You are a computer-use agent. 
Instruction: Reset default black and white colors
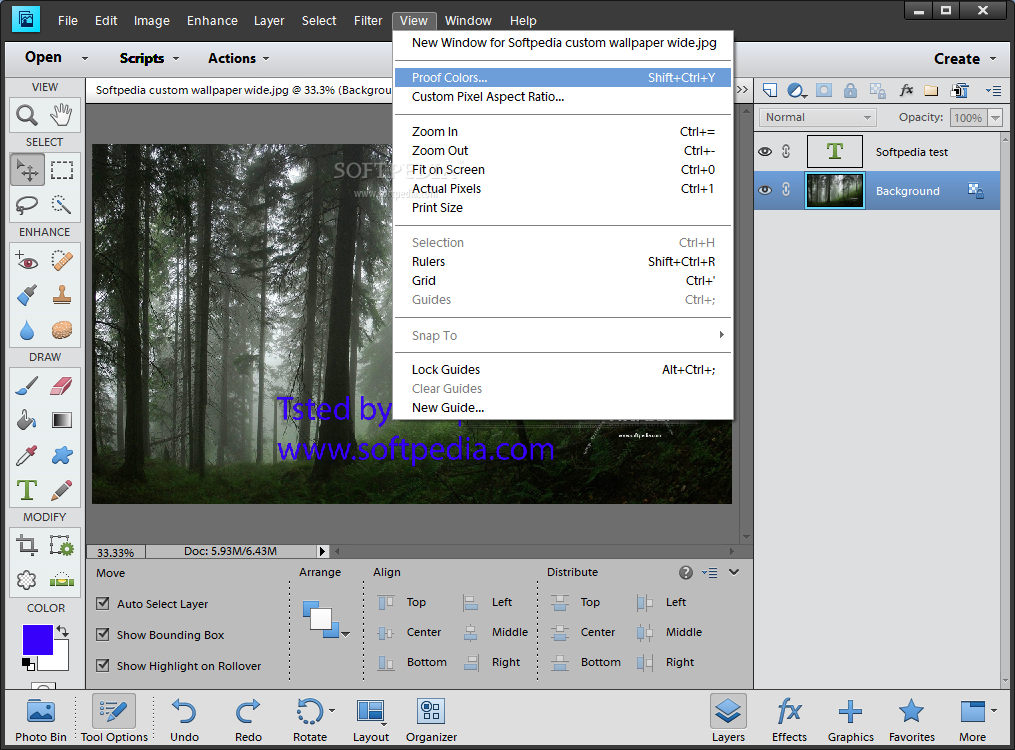(28, 663)
